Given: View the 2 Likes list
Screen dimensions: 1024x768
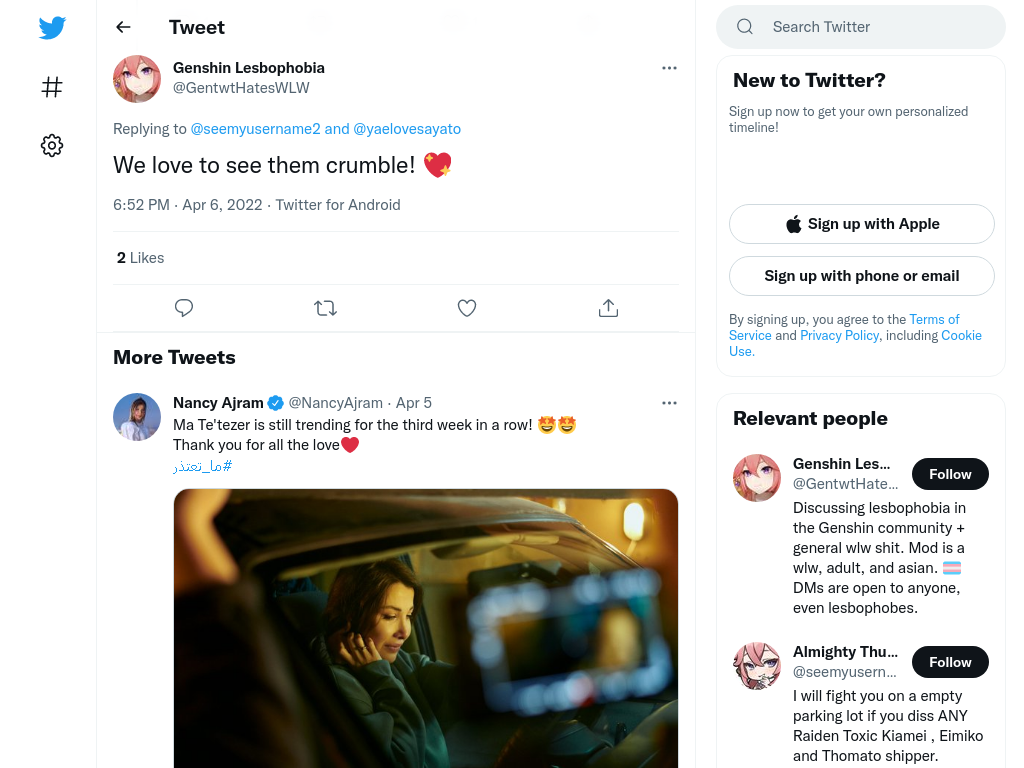Looking at the screenshot, I should pyautogui.click(x=140, y=258).
